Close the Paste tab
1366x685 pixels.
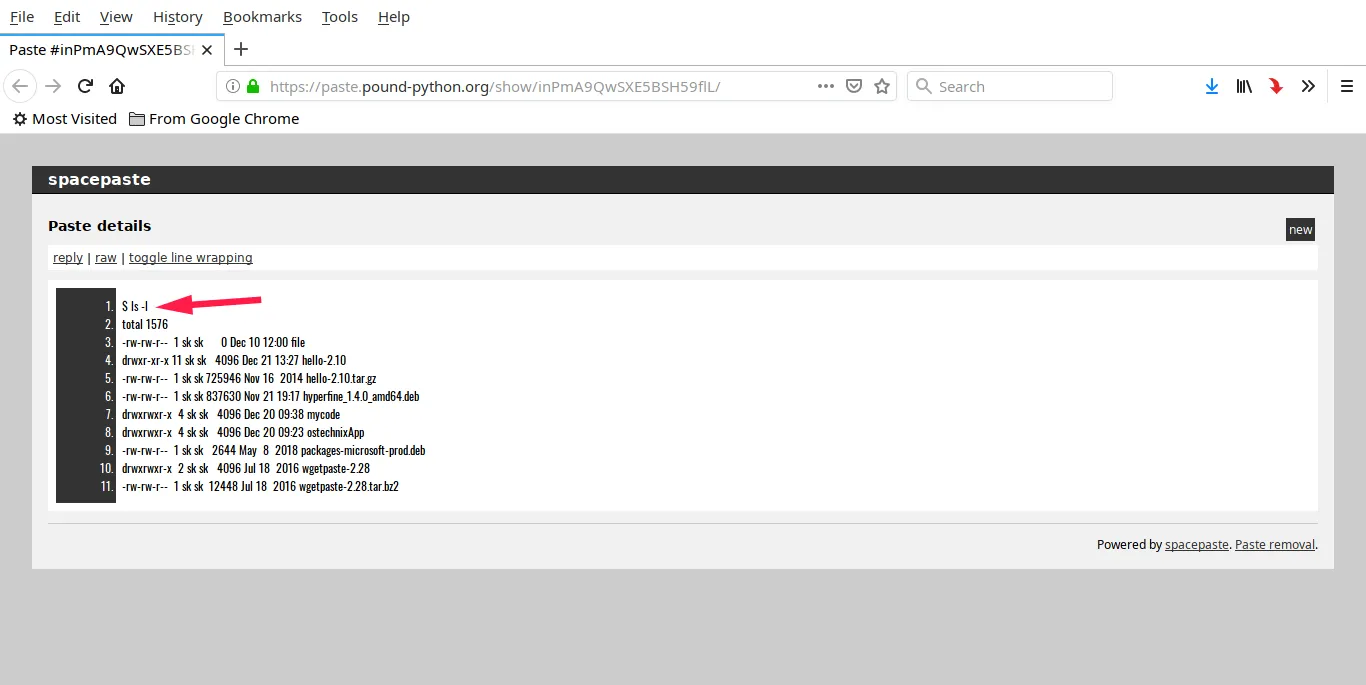click(207, 49)
